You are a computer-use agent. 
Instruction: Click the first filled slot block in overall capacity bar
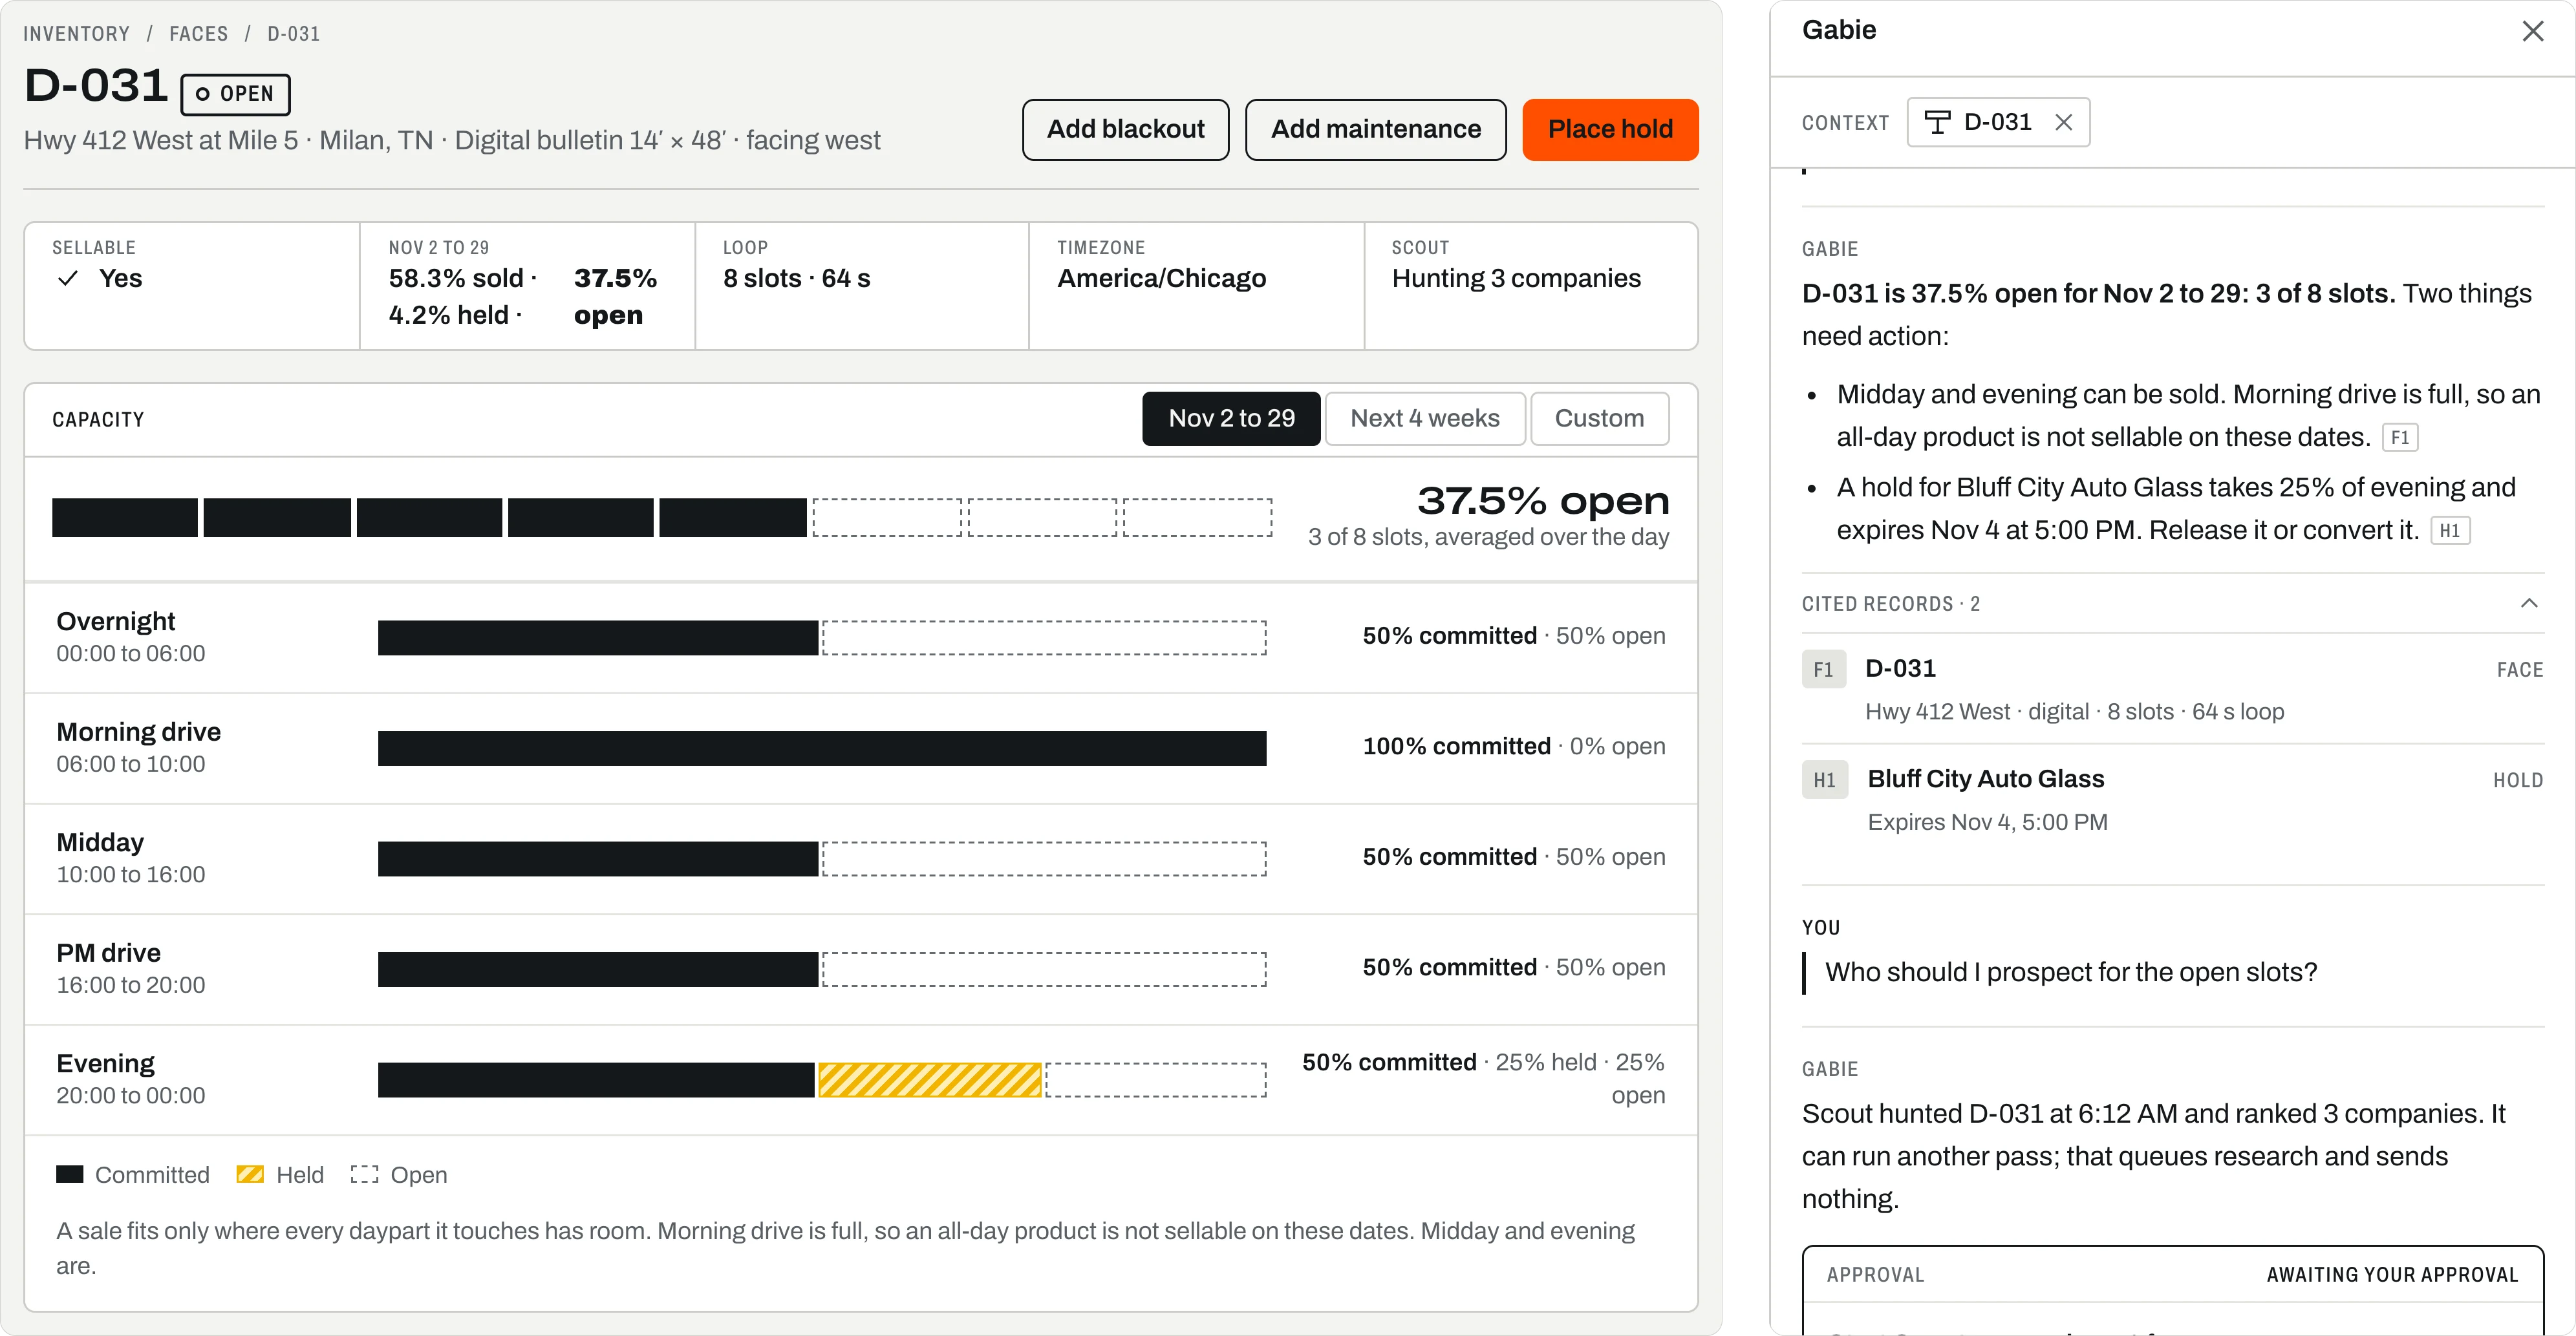125,518
